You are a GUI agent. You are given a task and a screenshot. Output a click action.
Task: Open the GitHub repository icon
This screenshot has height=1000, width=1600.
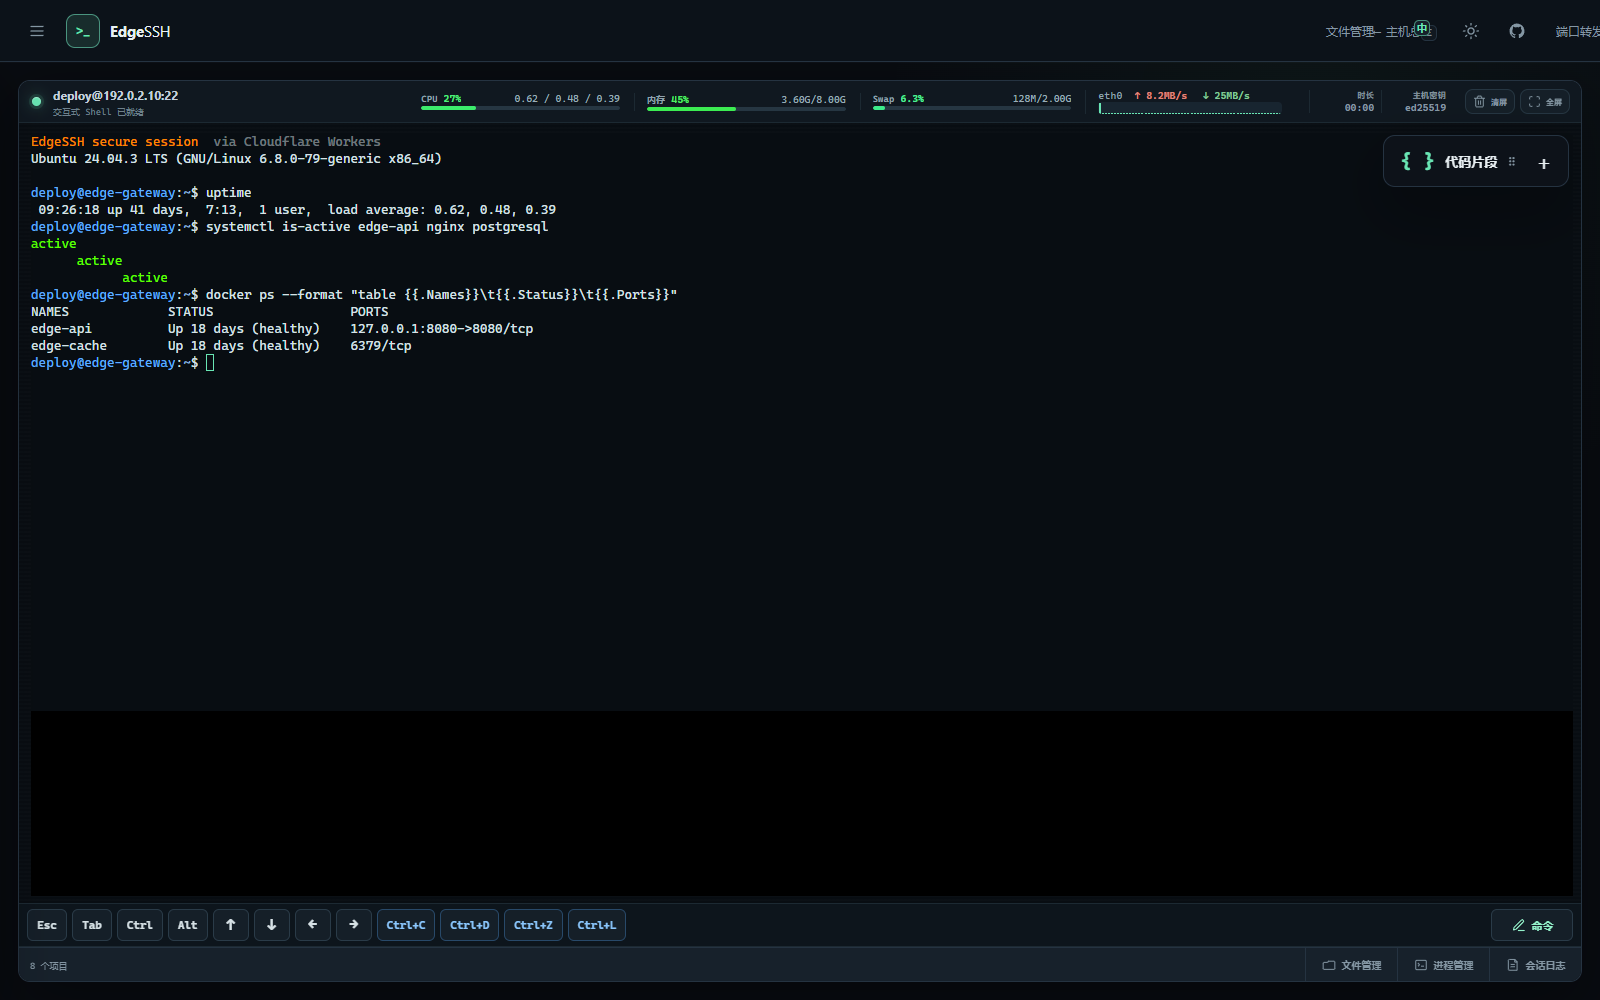[1517, 31]
